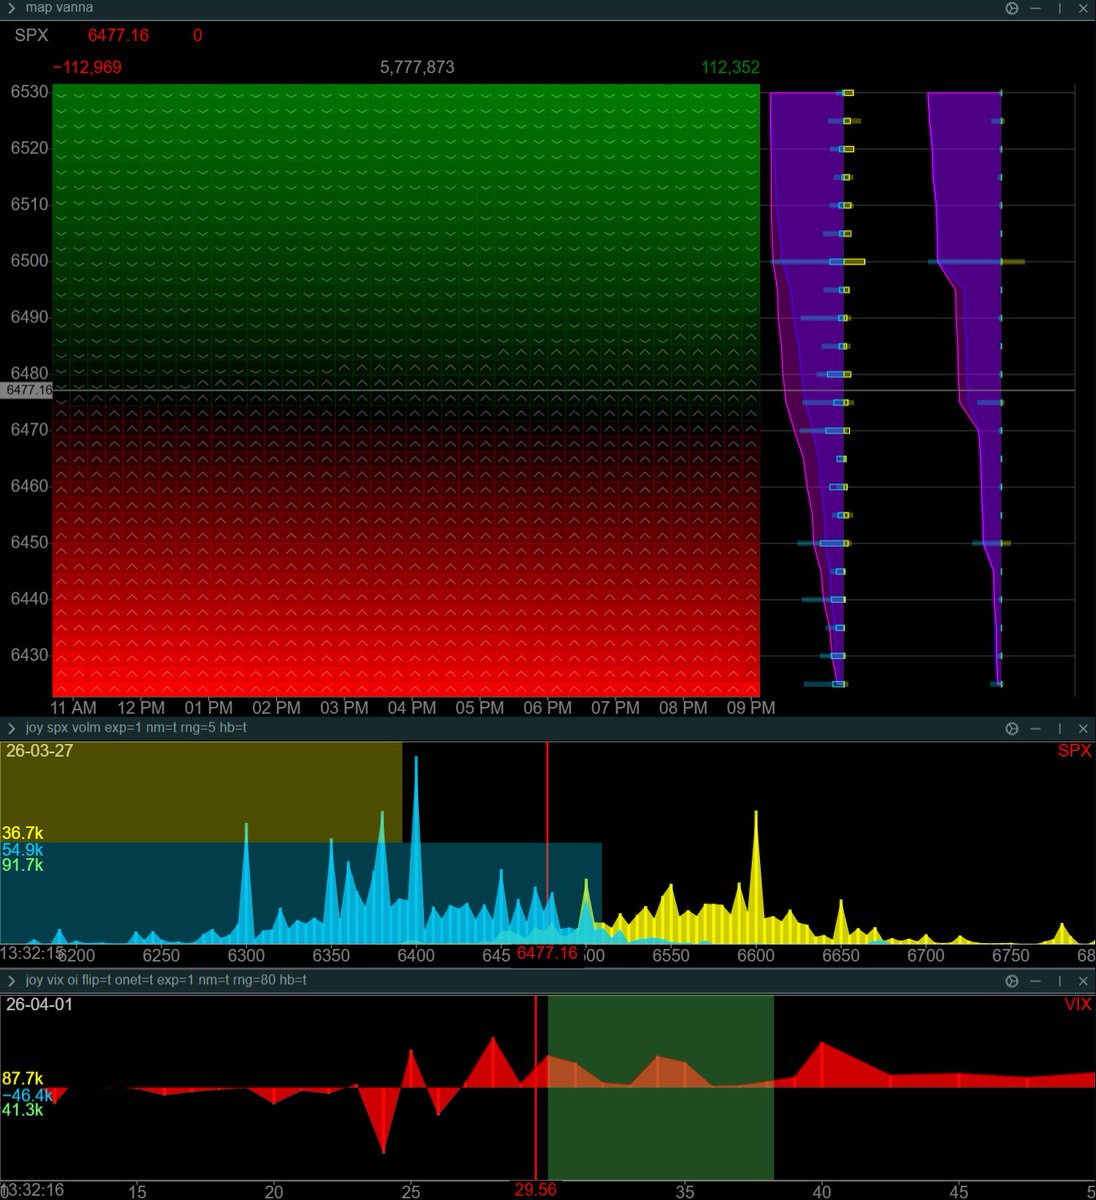Click the 13:32:16 timestamp
1096x1200 pixels.
point(32,1190)
